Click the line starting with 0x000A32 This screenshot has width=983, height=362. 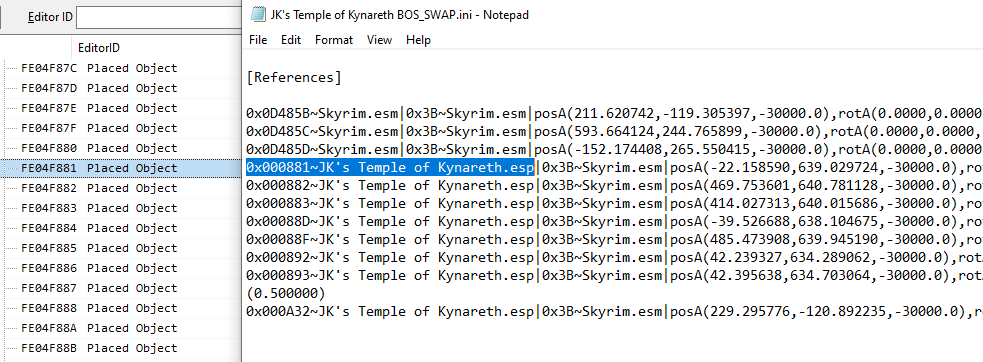click(614, 311)
